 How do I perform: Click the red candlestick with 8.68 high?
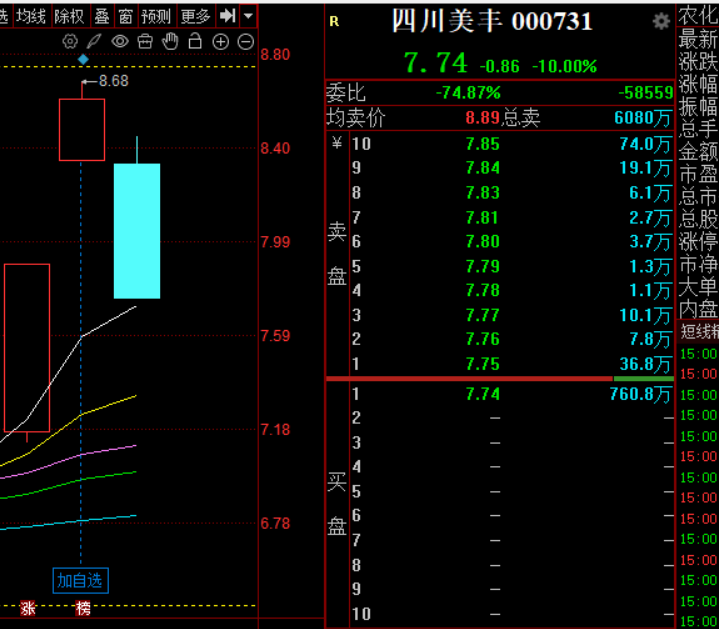click(82, 130)
